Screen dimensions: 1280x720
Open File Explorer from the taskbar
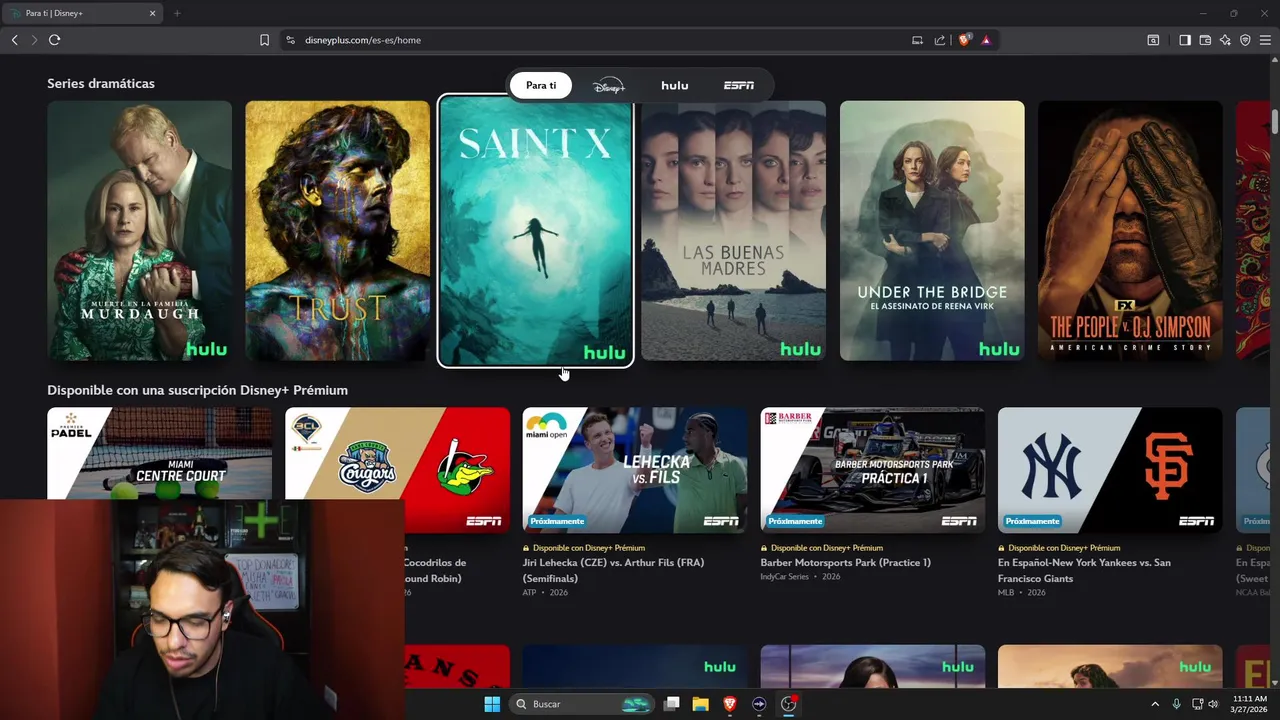pos(701,704)
